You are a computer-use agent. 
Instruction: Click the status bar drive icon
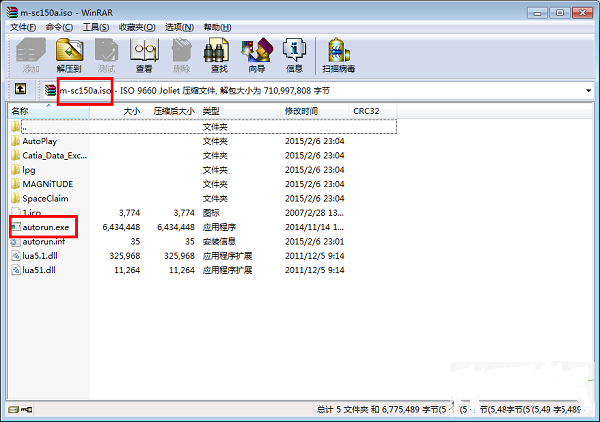pos(13,409)
